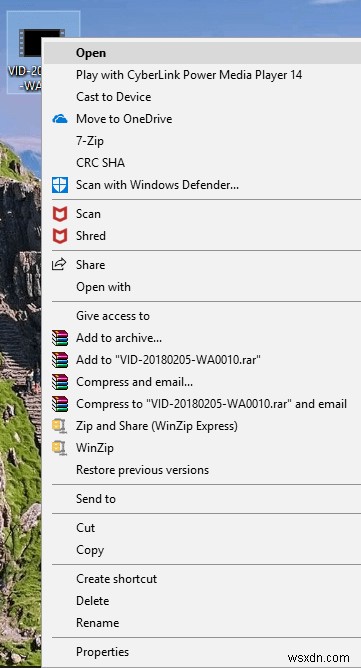Choose Cut from the menu
The width and height of the screenshot is (361, 668).
202,527
